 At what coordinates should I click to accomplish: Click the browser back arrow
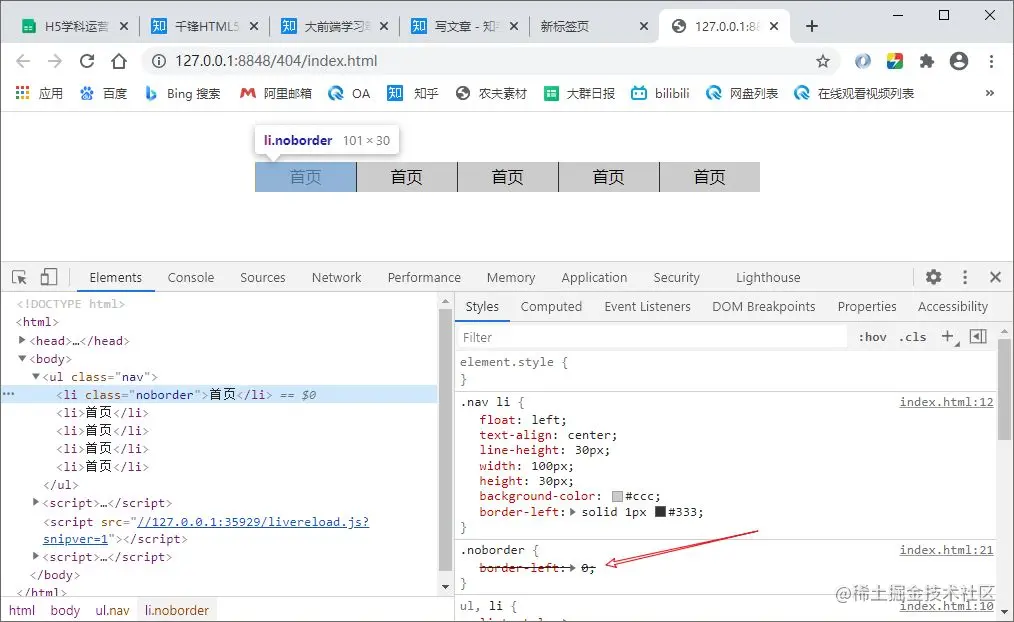pyautogui.click(x=23, y=61)
